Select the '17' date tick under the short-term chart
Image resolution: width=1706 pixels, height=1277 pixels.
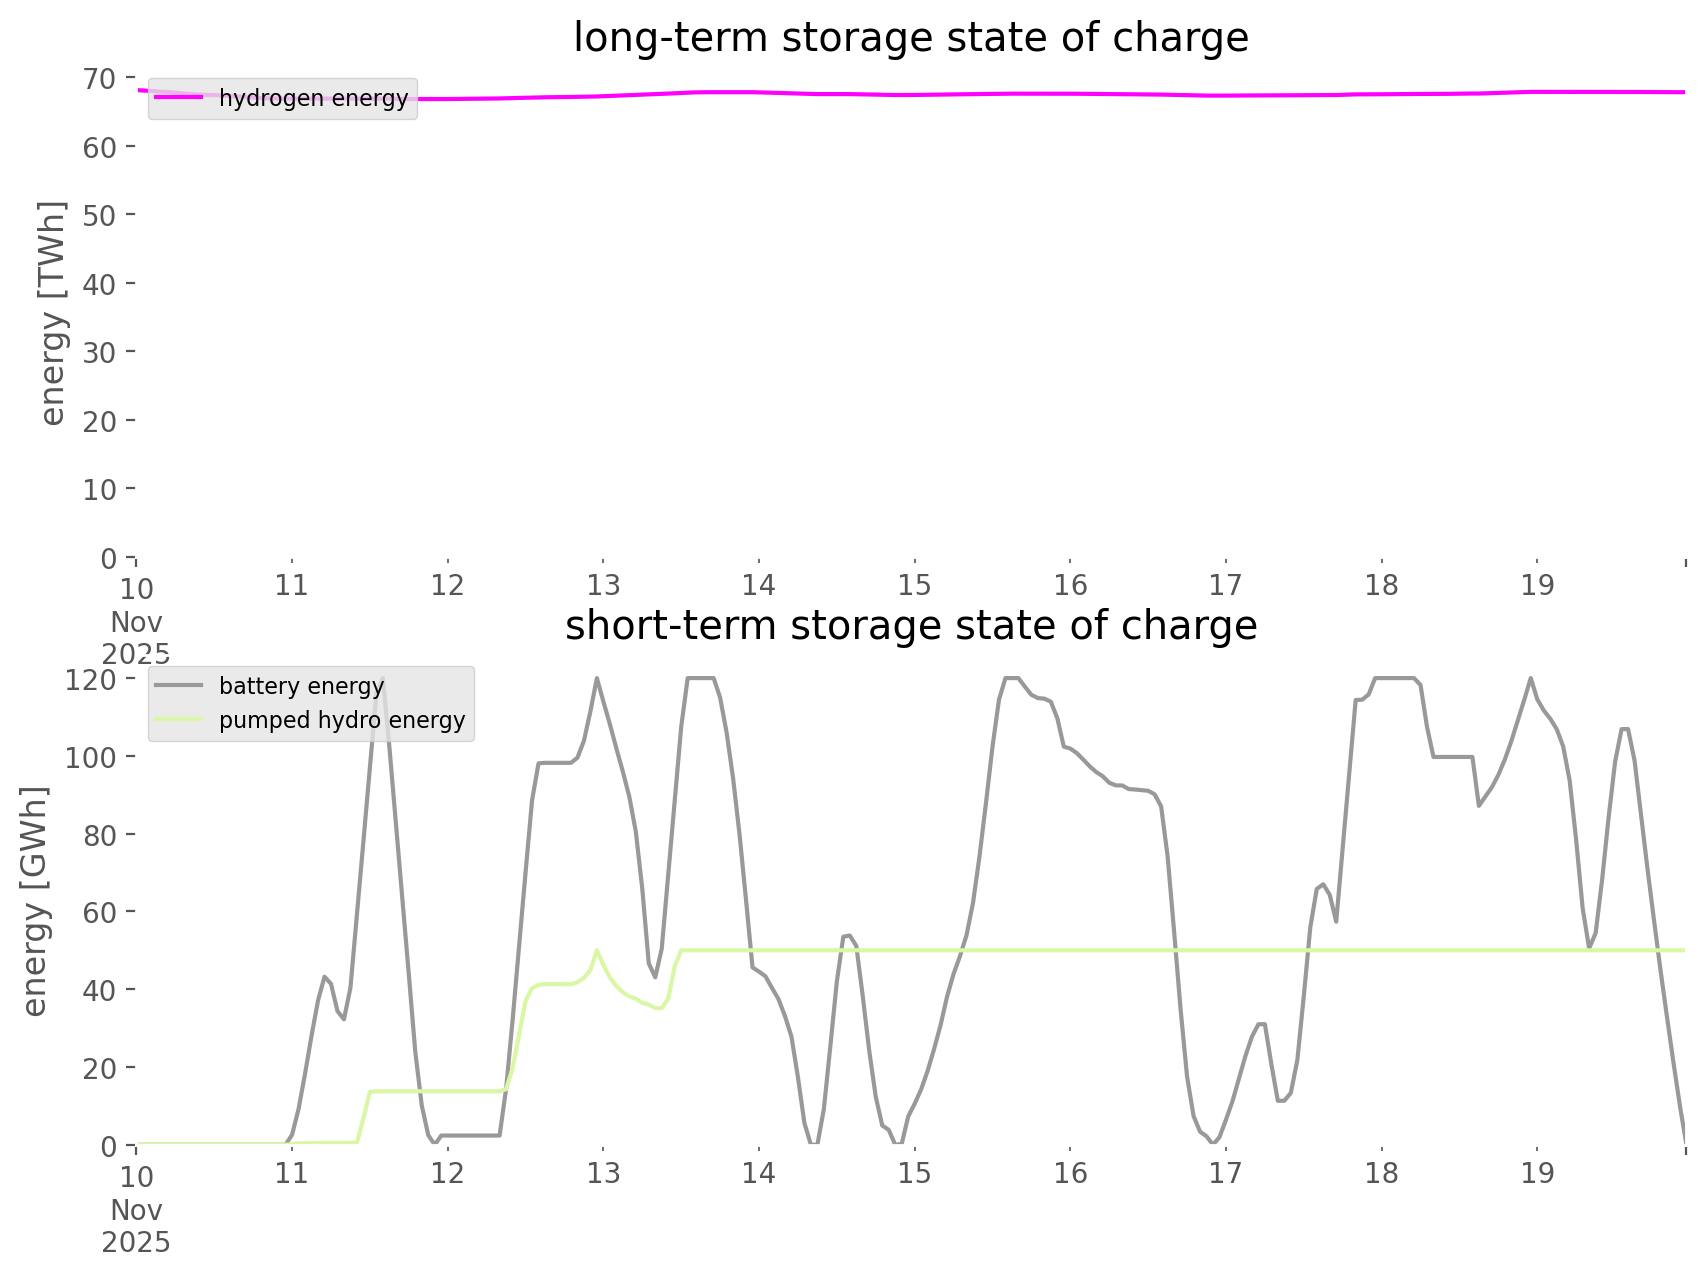(x=1225, y=1173)
